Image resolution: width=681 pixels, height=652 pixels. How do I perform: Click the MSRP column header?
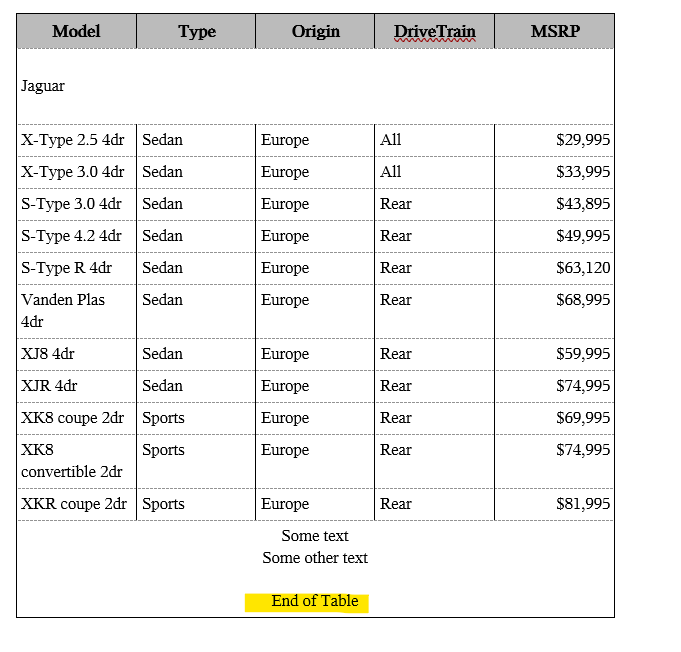[x=555, y=31]
